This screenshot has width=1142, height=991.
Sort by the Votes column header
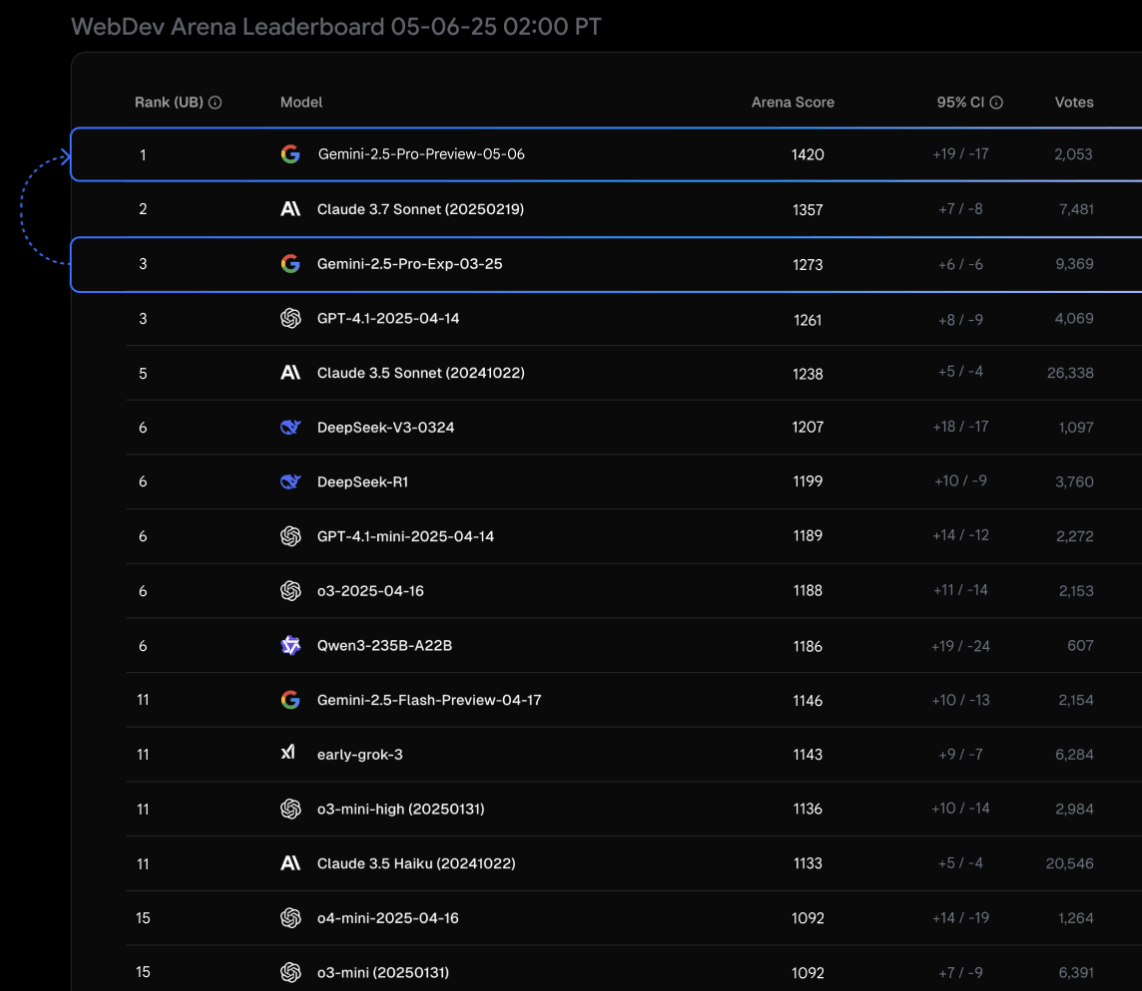[1074, 102]
